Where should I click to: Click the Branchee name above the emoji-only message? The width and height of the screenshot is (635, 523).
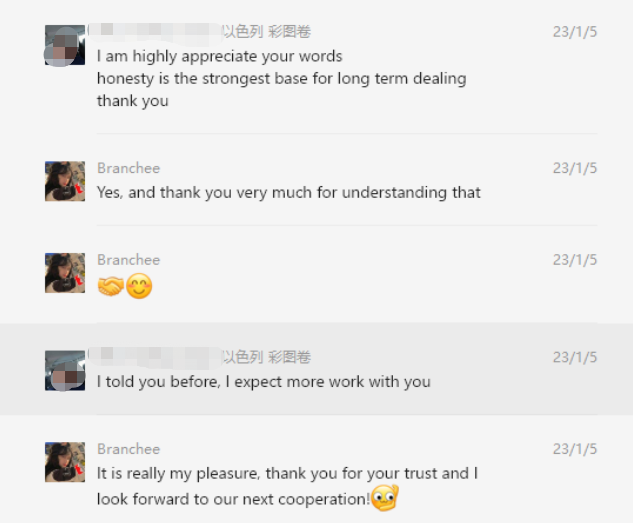coord(128,260)
